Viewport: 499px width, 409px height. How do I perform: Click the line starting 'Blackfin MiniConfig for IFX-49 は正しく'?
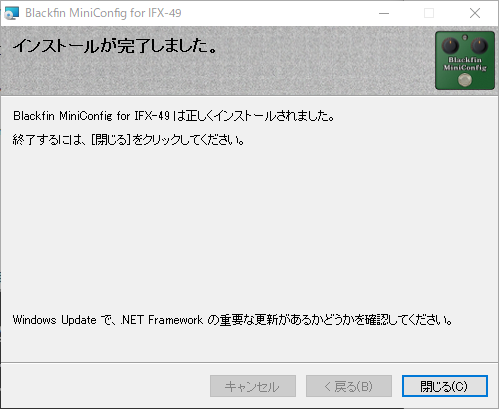(173, 116)
